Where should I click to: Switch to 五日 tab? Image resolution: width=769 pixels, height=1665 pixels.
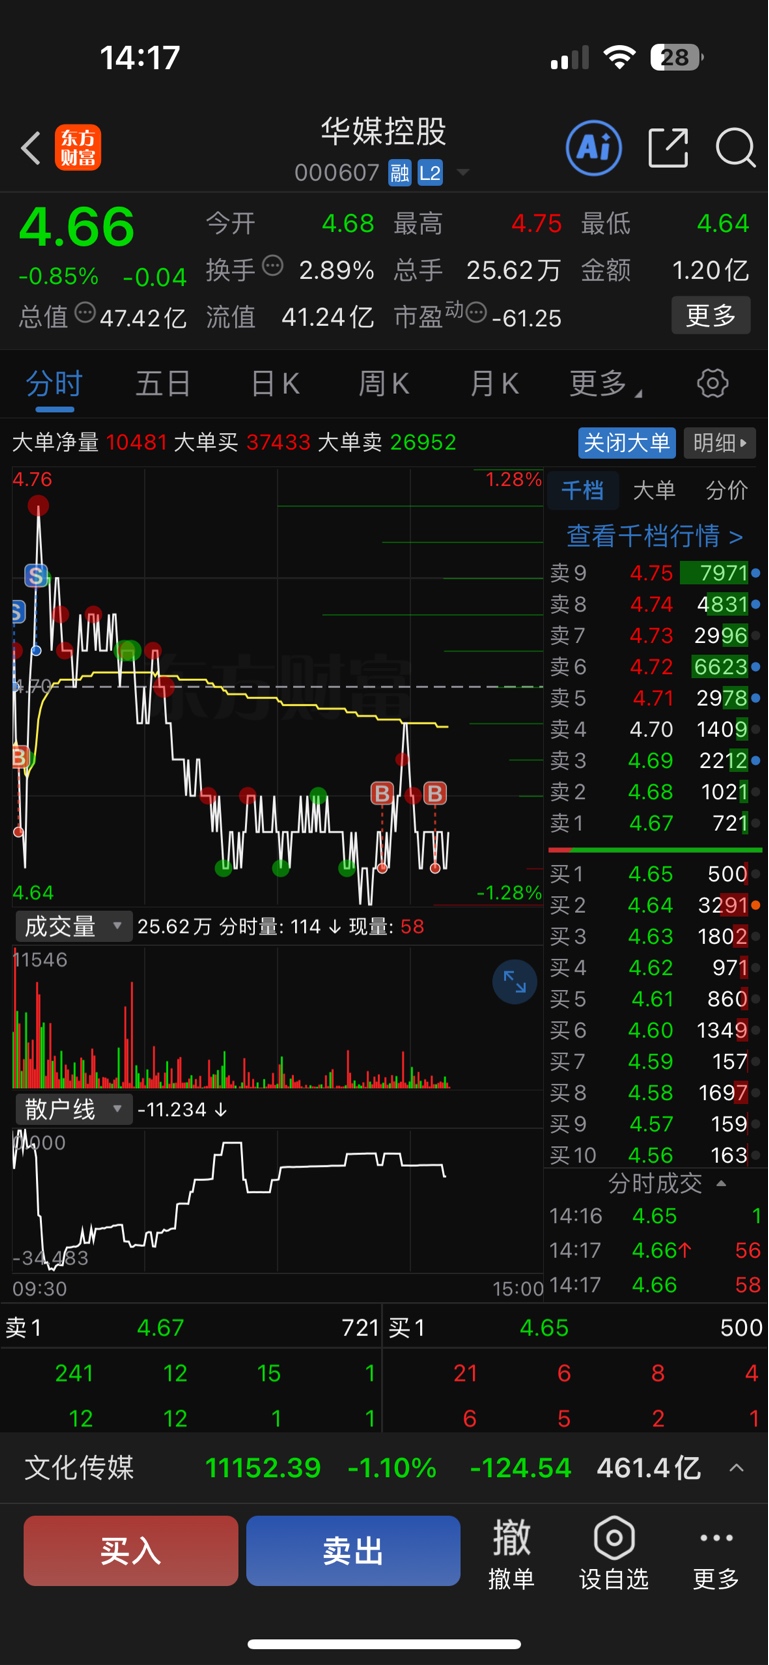(163, 383)
